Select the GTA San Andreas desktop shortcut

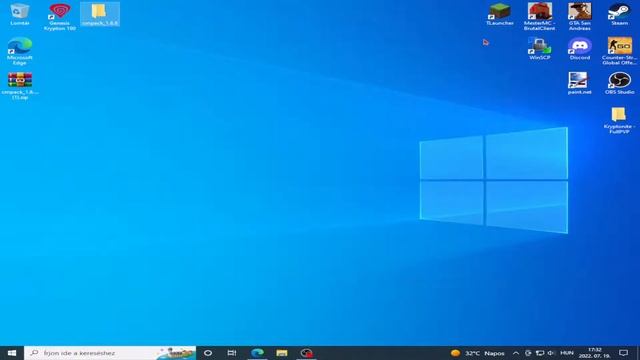[580, 17]
